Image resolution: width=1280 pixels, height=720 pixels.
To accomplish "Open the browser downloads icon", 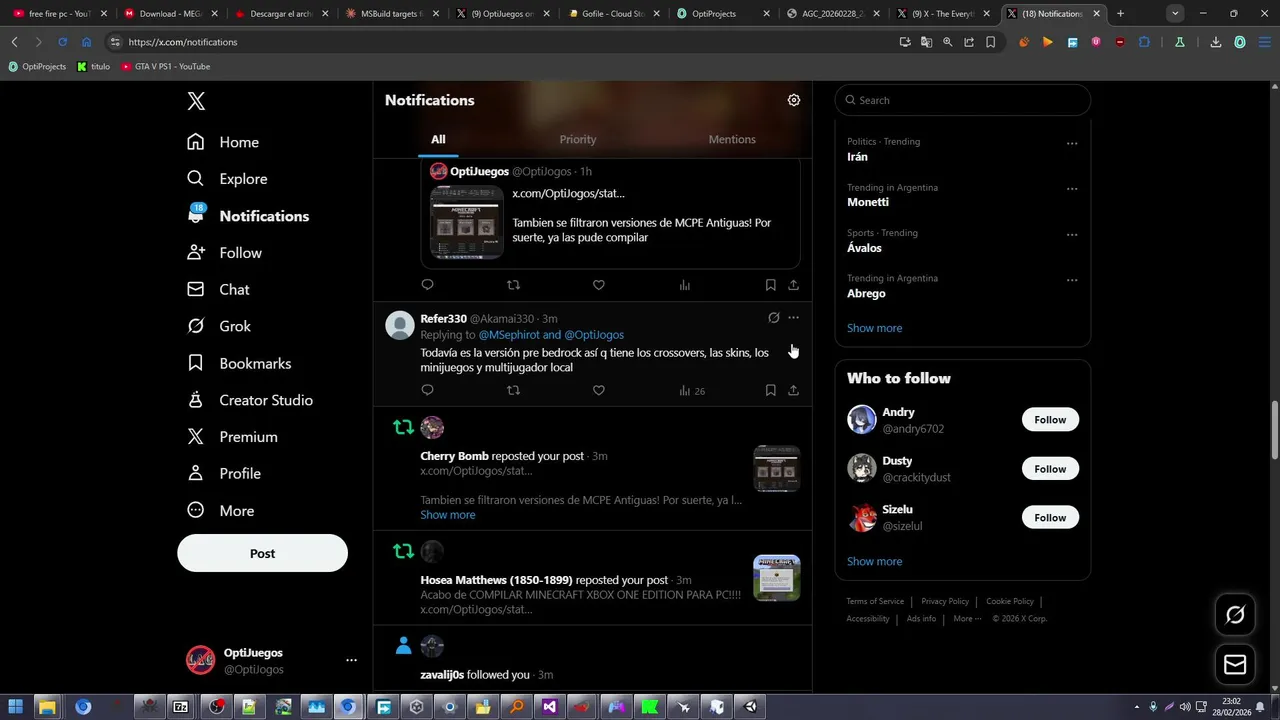I will [1216, 42].
